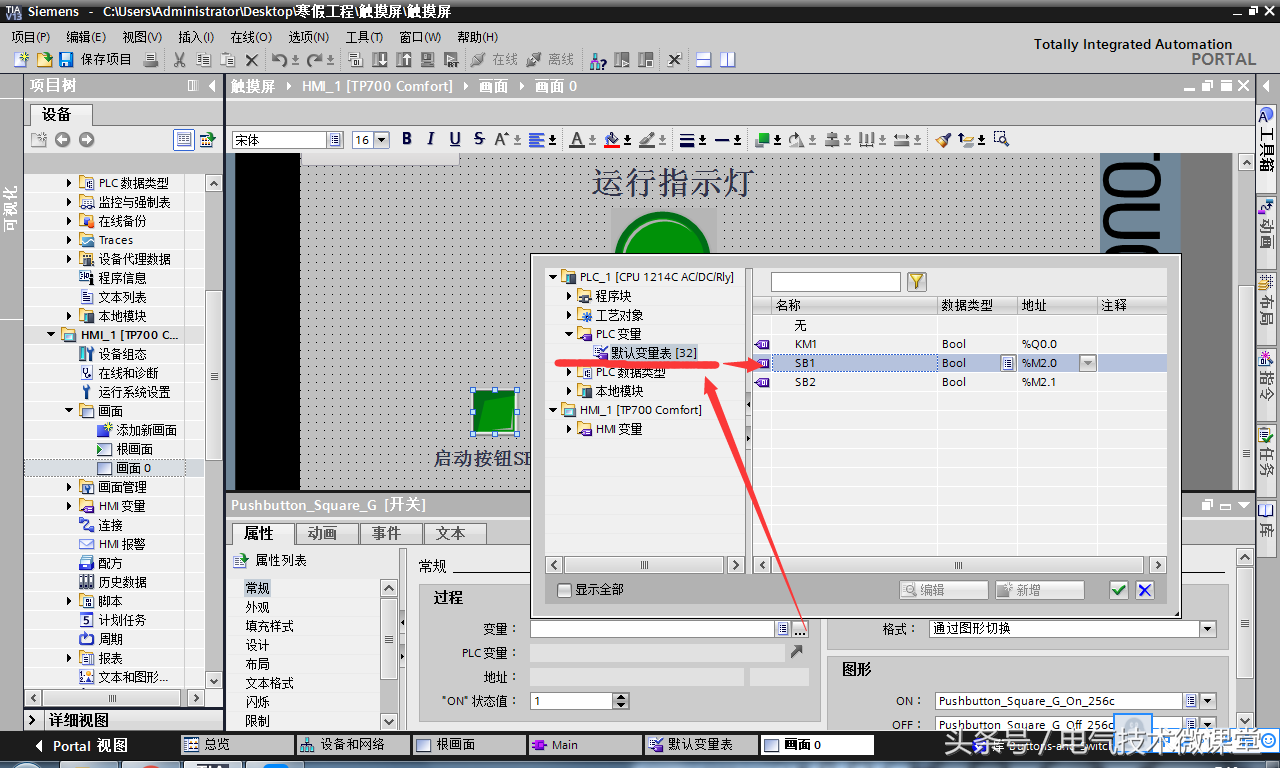This screenshot has height=768, width=1280.
Task: Open the address dropdown on SB1 row
Action: (1087, 363)
